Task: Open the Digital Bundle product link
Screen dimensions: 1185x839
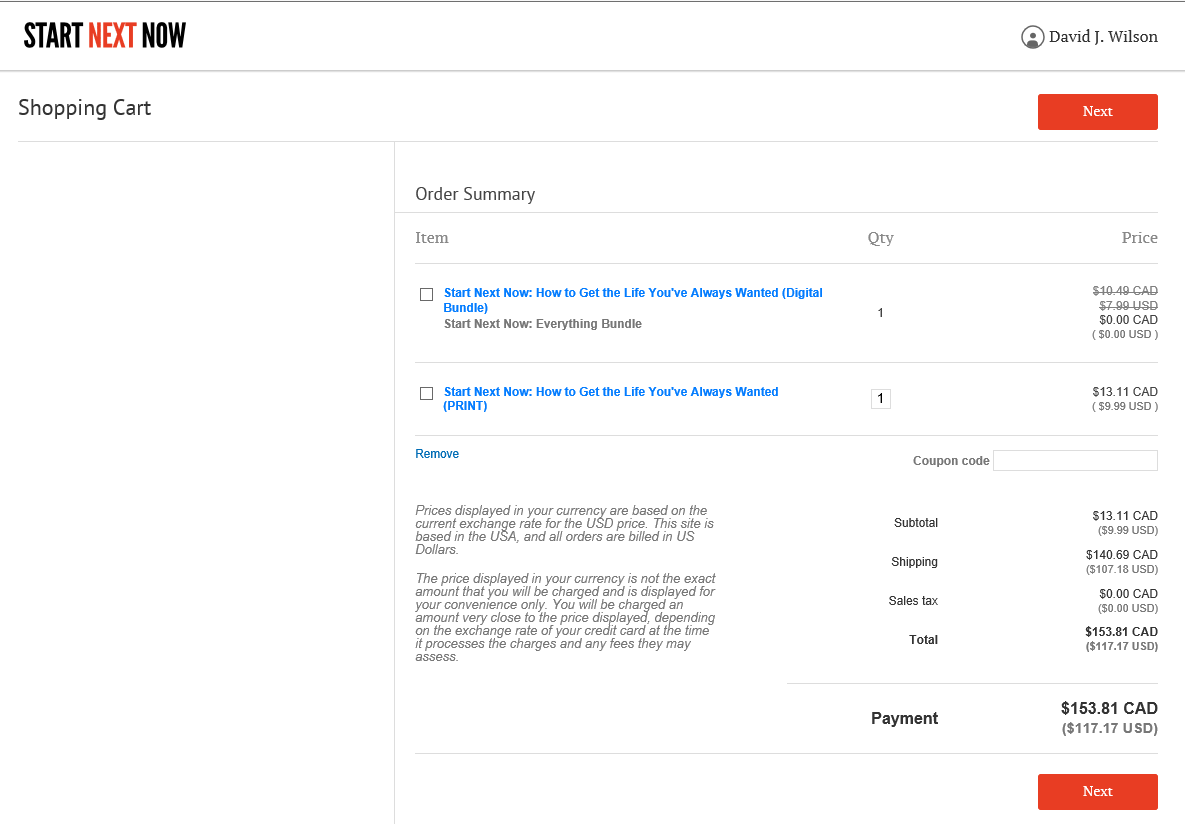Action: 633,300
